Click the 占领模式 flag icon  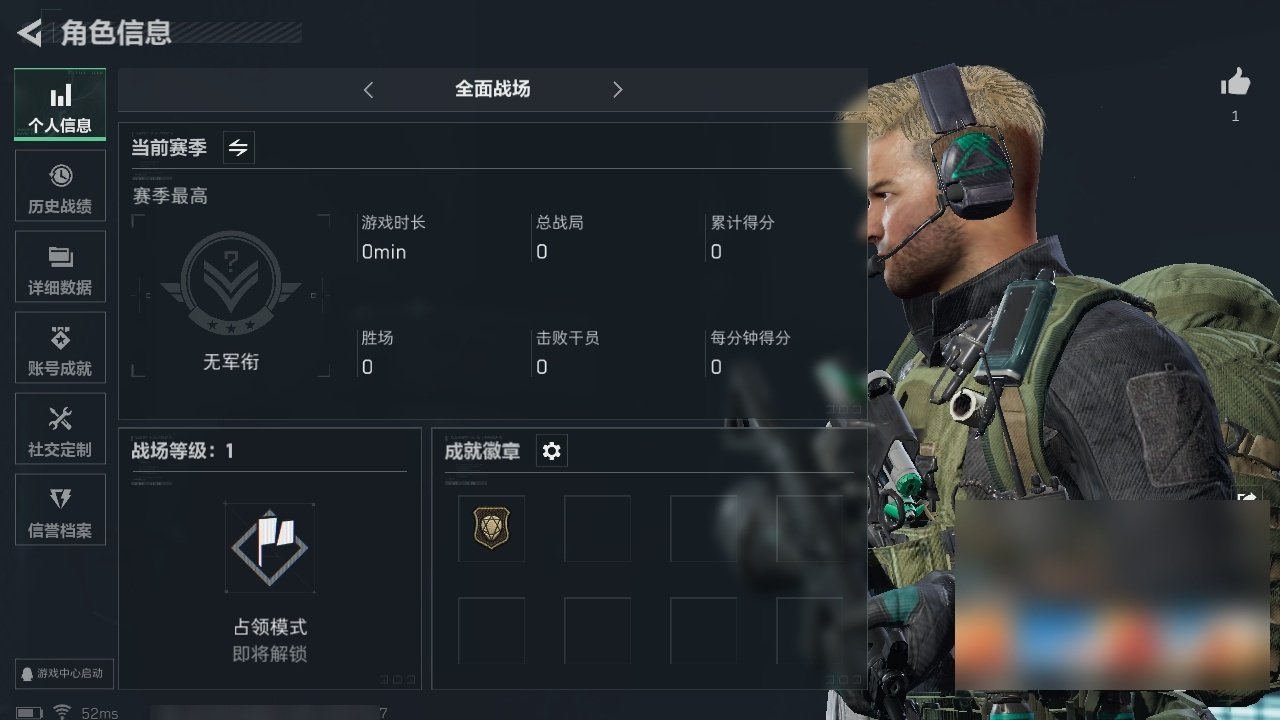coord(270,548)
